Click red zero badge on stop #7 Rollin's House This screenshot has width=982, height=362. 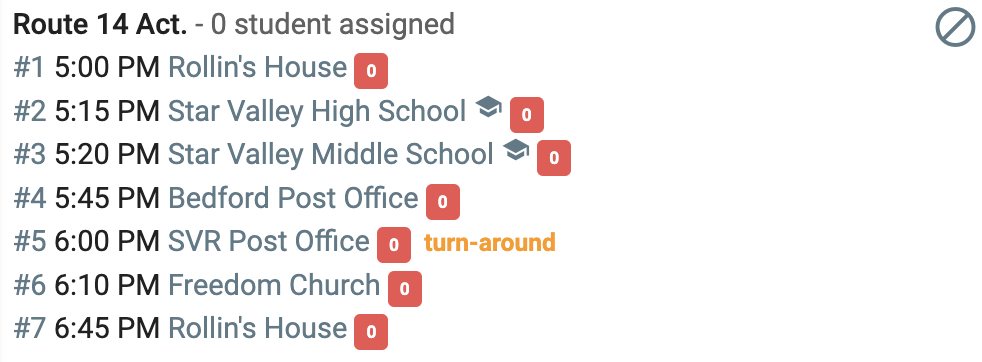371,332
